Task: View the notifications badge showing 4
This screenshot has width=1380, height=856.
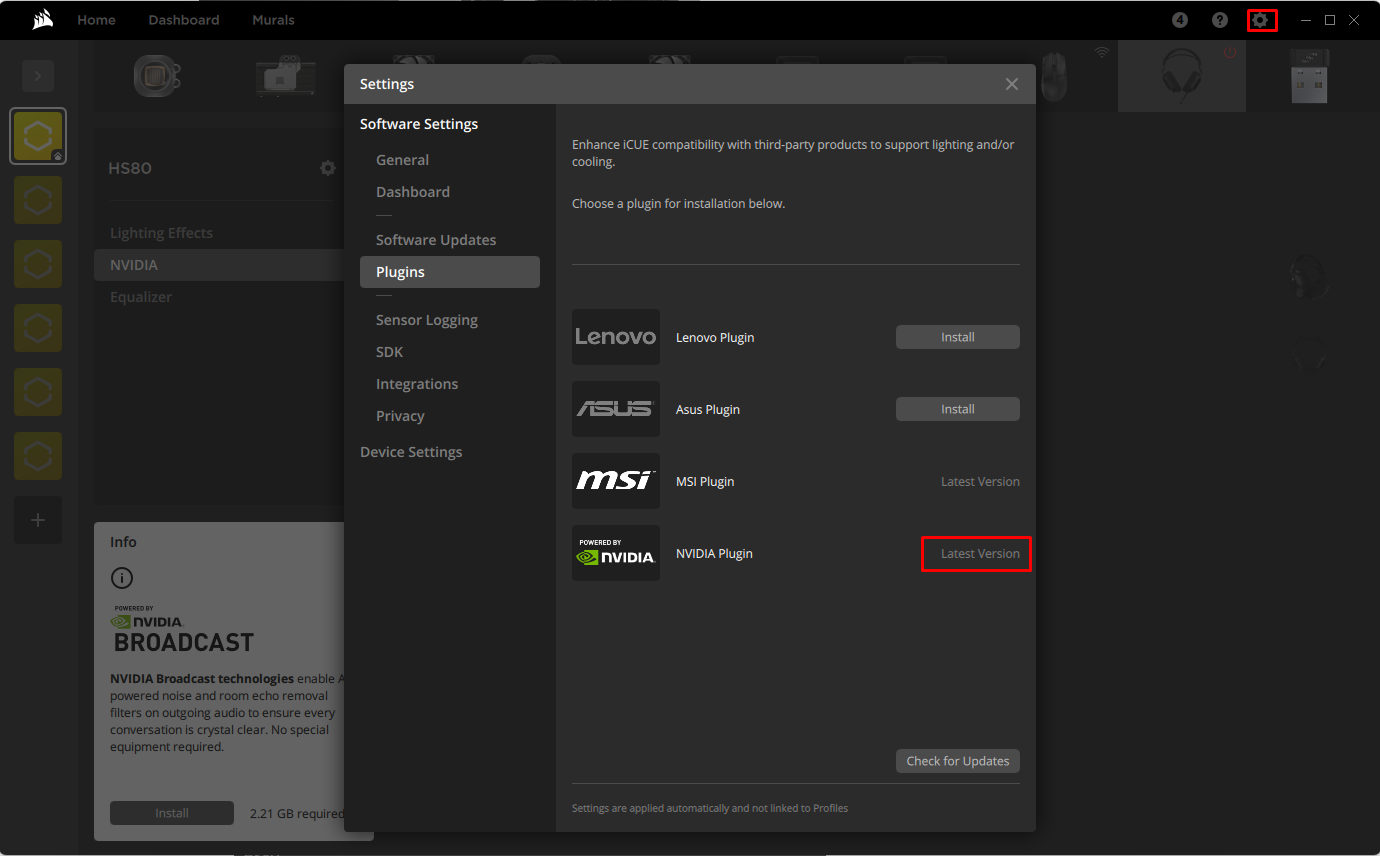Action: 1180,20
